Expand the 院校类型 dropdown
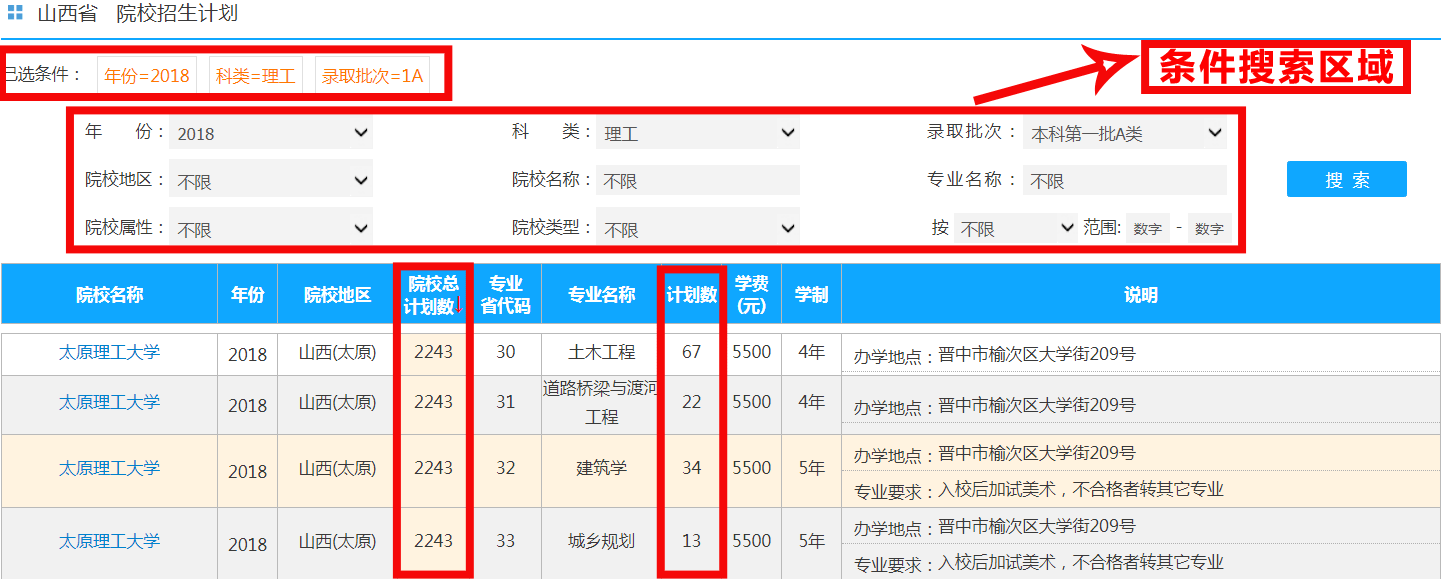This screenshot has width=1444, height=579. click(x=697, y=229)
